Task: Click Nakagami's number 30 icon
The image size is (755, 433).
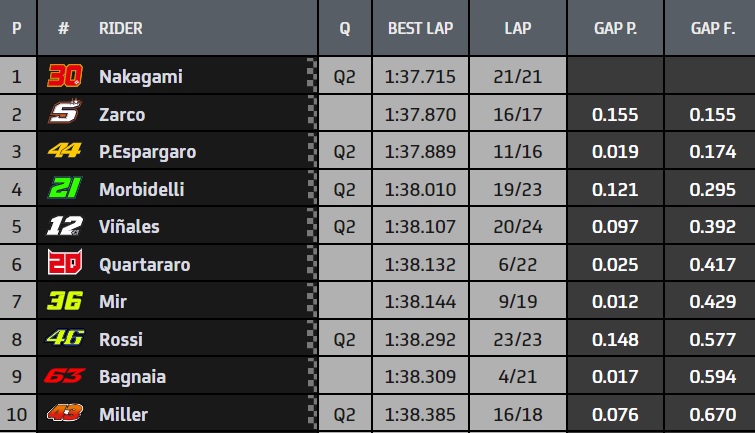Action: click(x=65, y=76)
